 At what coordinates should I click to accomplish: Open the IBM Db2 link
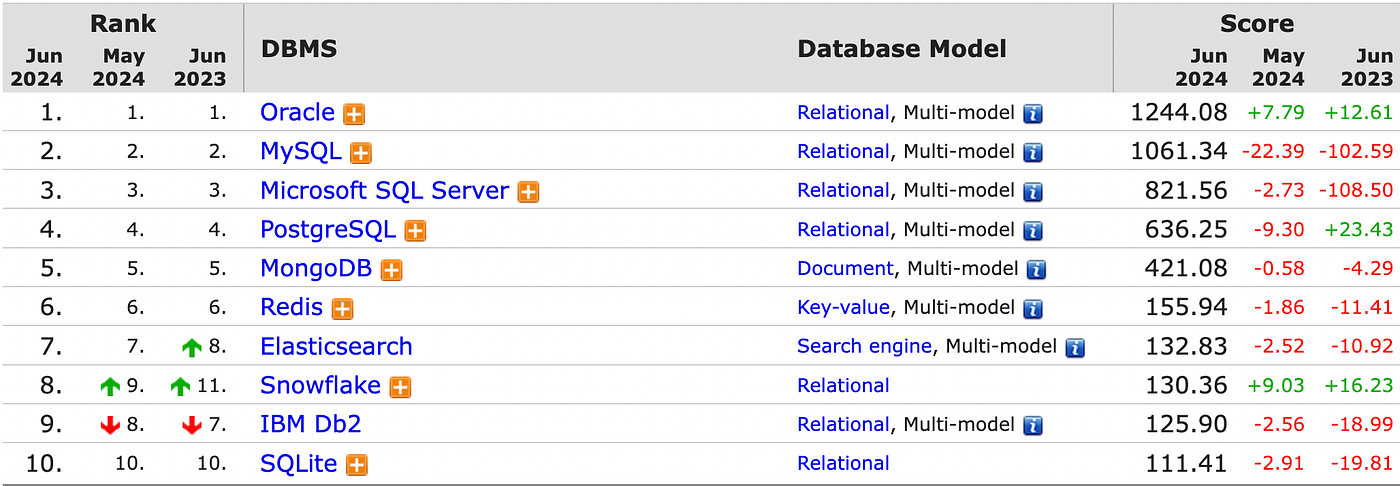[310, 424]
